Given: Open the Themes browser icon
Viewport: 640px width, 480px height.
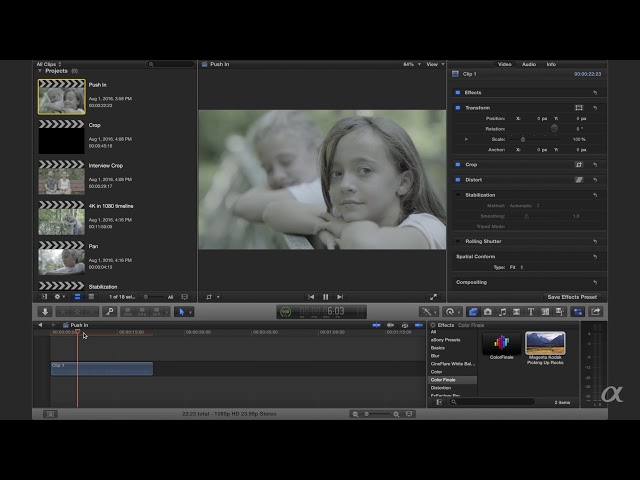Looking at the screenshot, I should point(560,312).
